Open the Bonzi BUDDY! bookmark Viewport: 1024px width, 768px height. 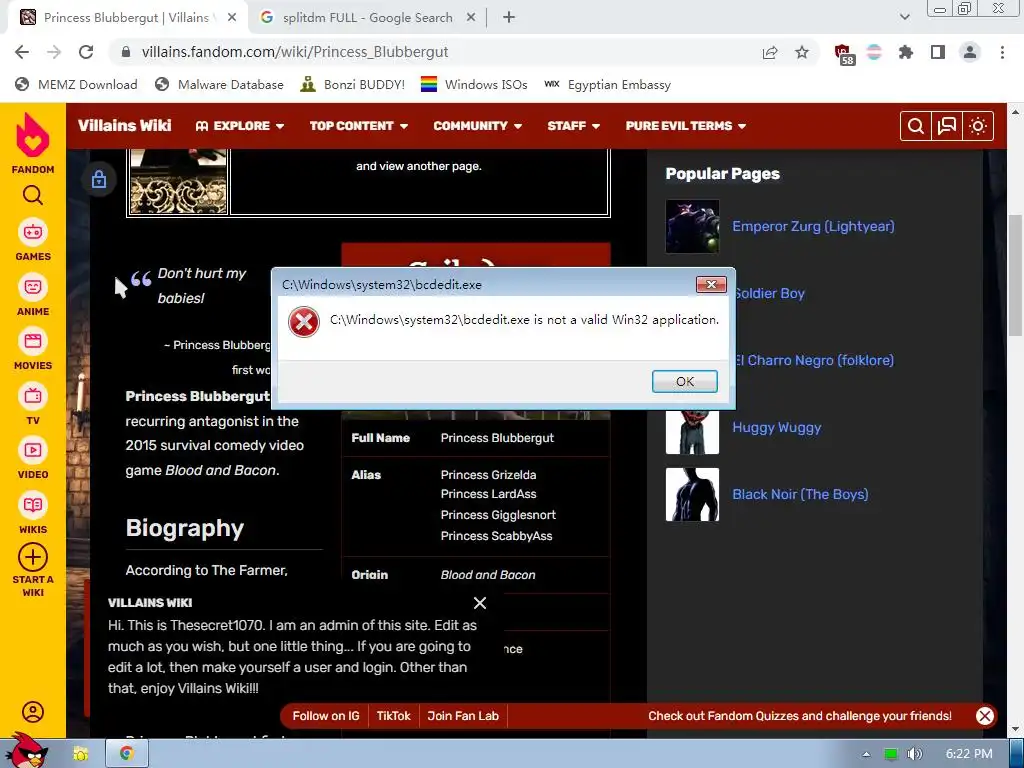click(353, 85)
